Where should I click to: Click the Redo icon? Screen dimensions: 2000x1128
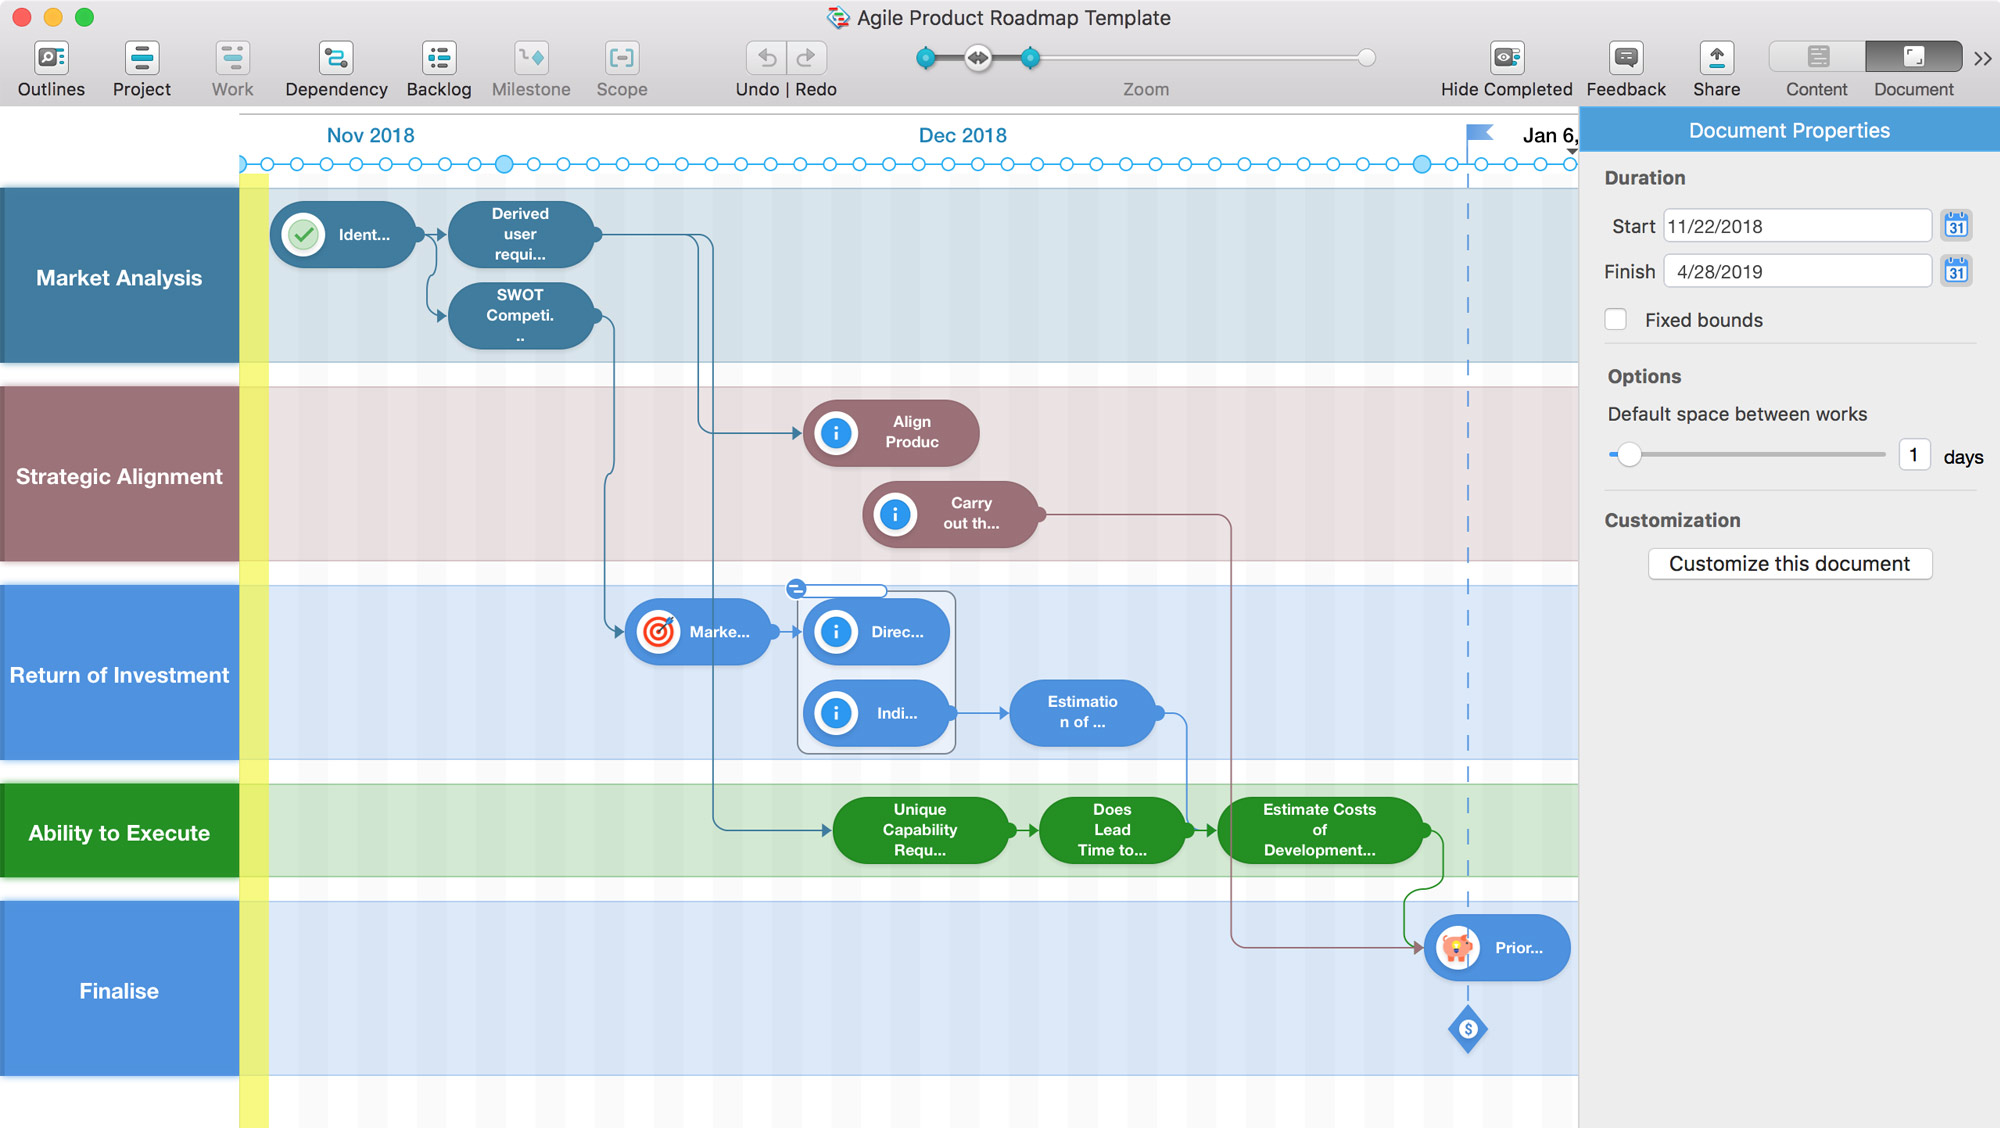click(x=805, y=56)
